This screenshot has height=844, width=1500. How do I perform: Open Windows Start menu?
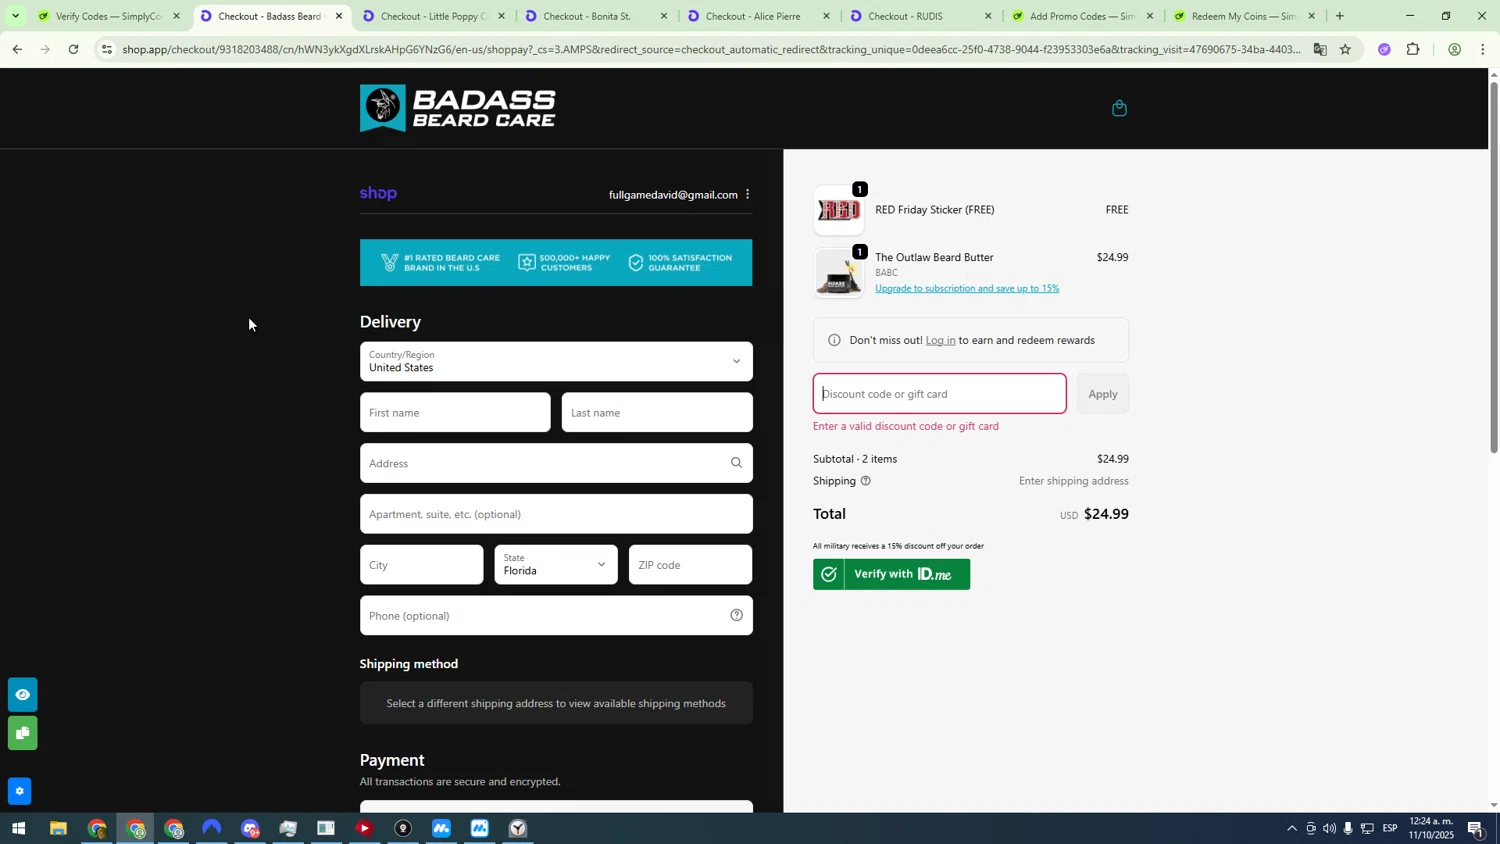coord(18,829)
